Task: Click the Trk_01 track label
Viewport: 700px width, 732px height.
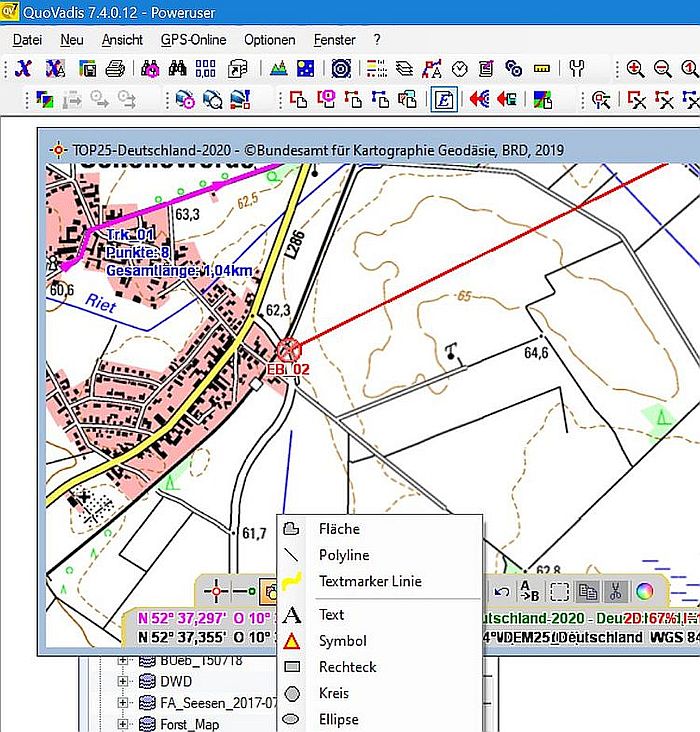Action: click(x=130, y=235)
